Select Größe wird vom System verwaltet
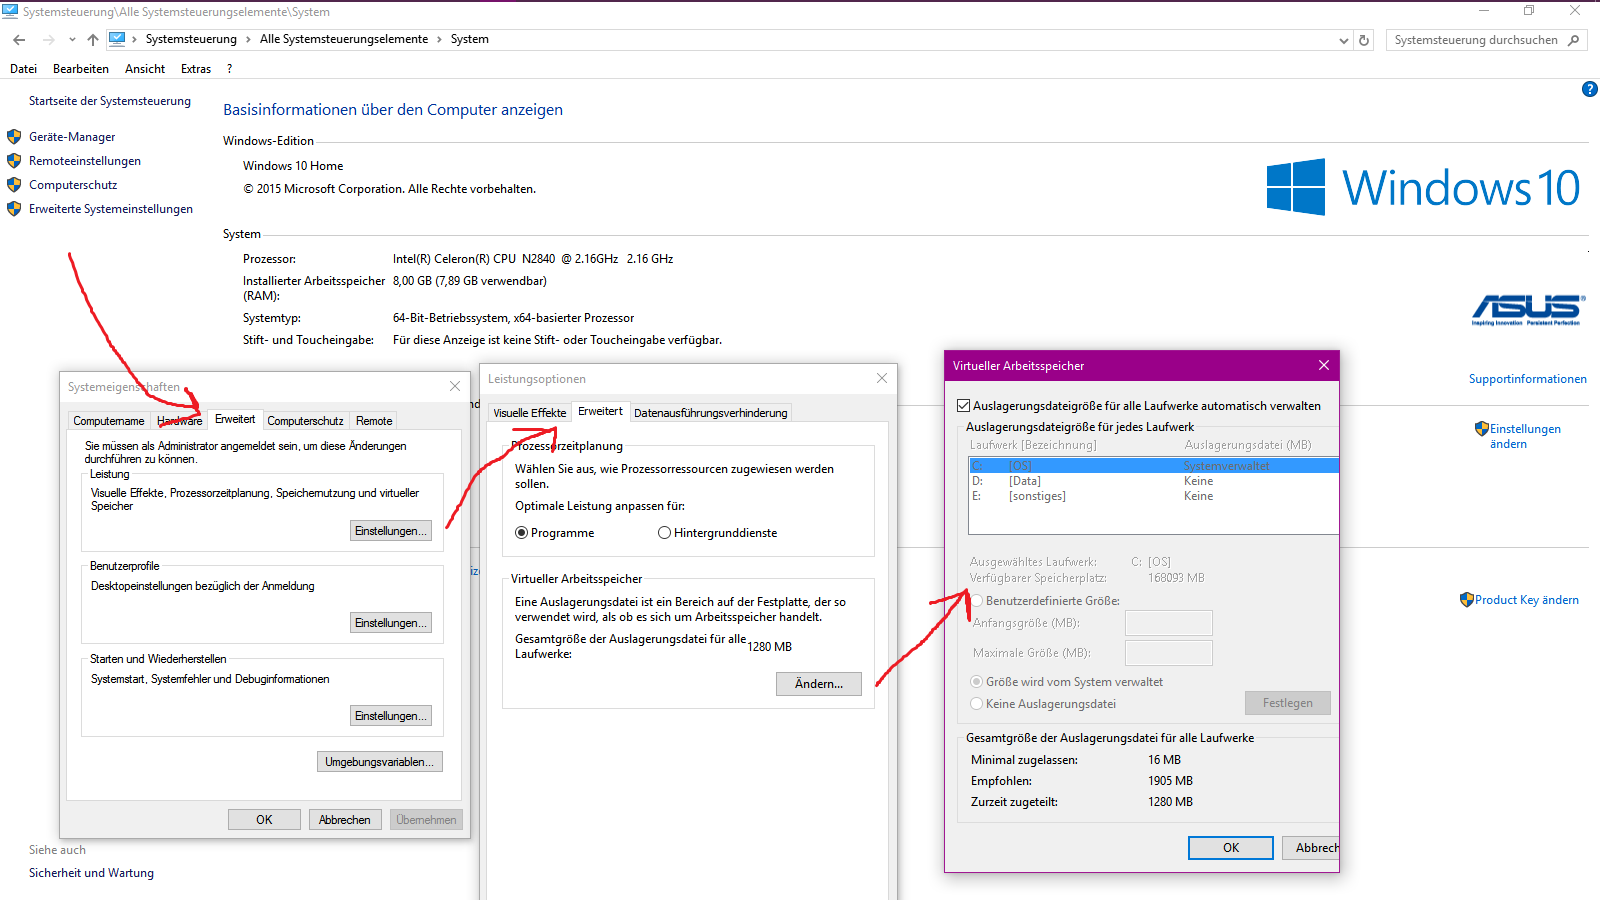The height and width of the screenshot is (900, 1600). [976, 682]
